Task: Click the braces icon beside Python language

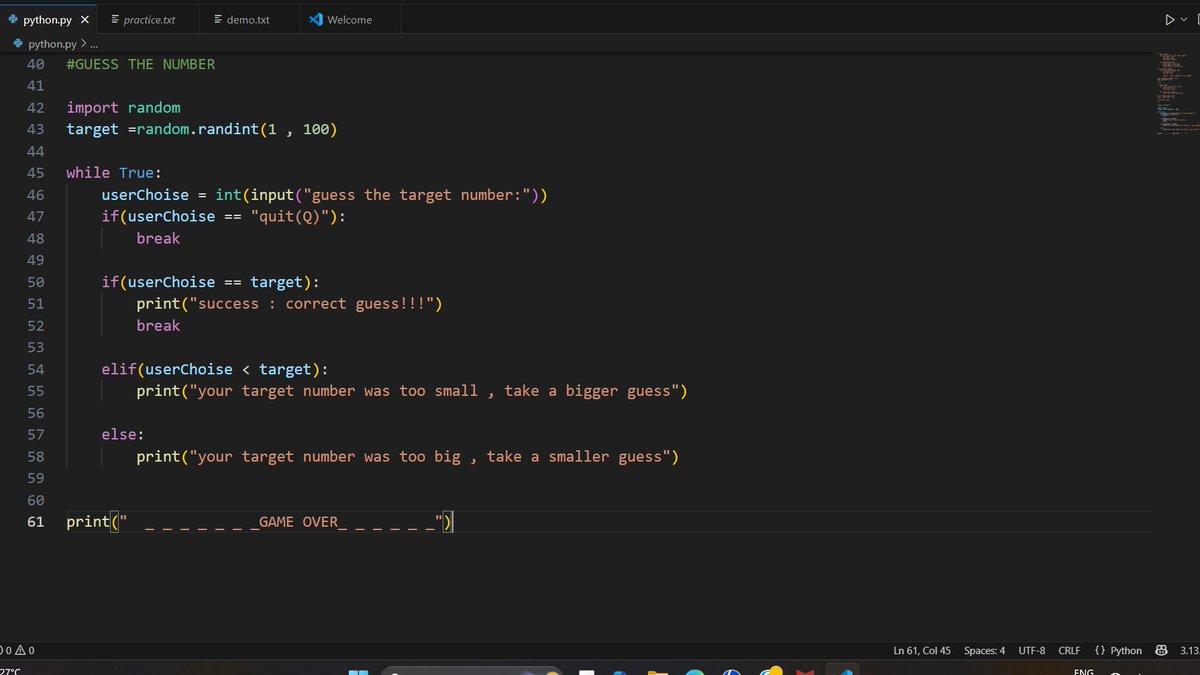Action: pos(1100,650)
